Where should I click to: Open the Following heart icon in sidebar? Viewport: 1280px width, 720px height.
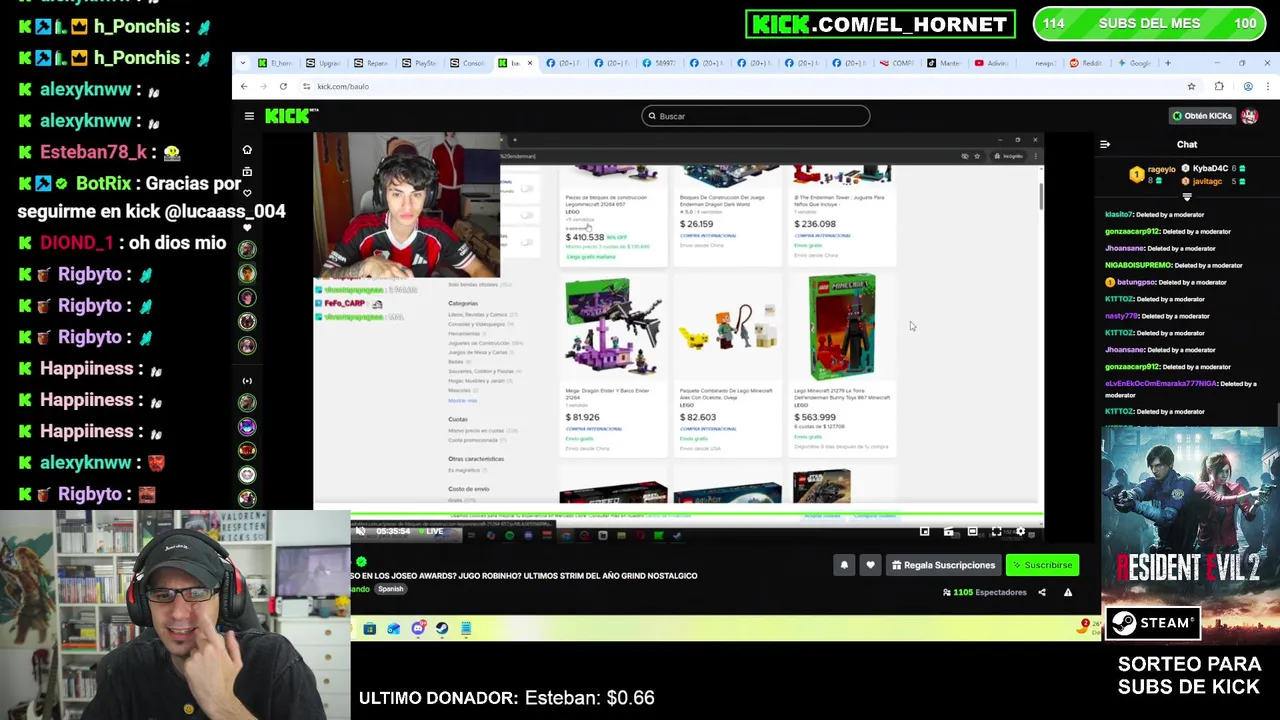[x=247, y=193]
